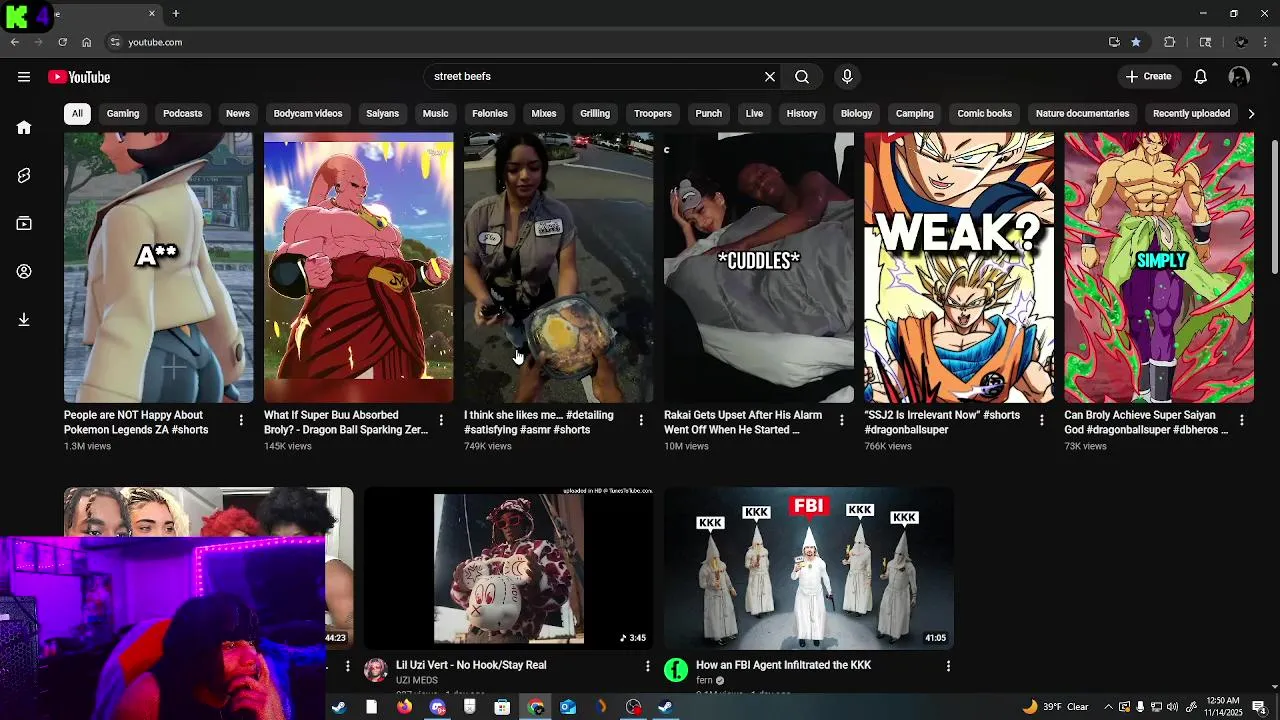
Task: Go to the YouTube logo home link
Action: pyautogui.click(x=79, y=77)
